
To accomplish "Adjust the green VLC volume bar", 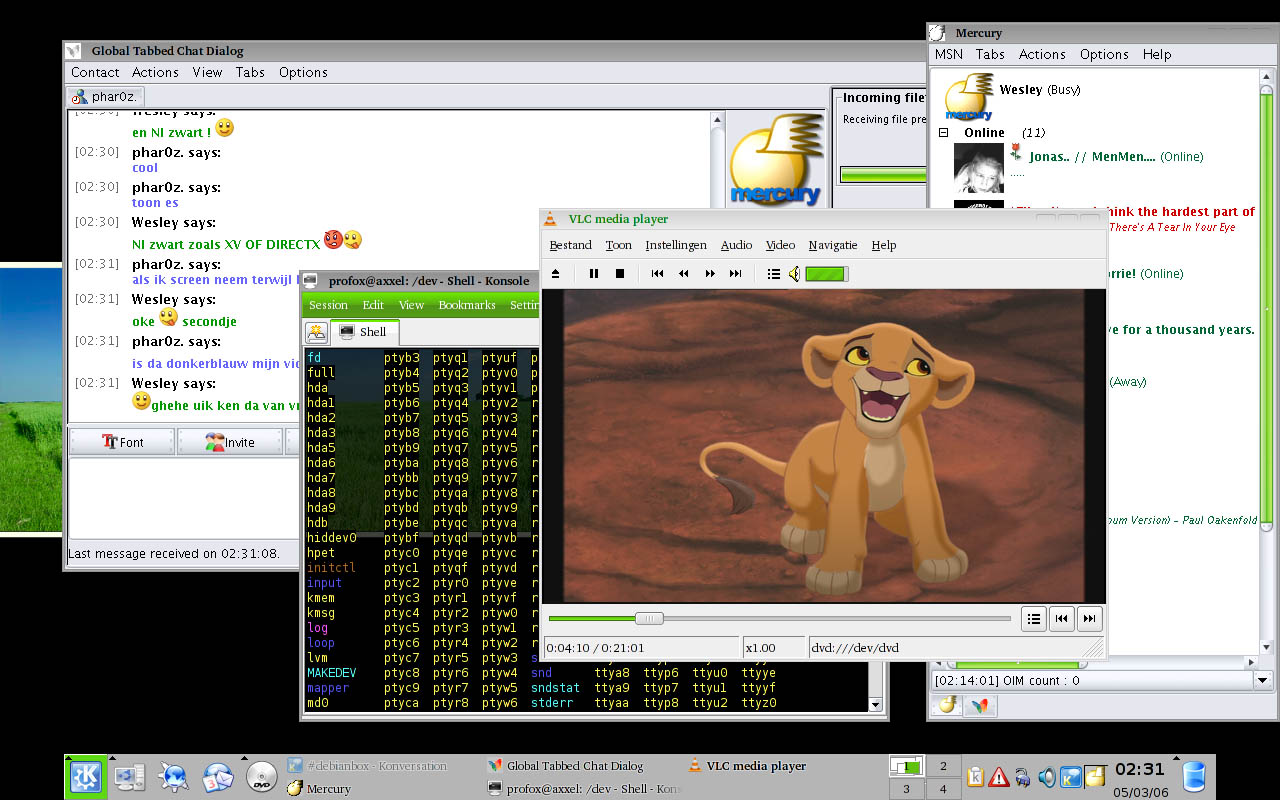I will point(826,274).
